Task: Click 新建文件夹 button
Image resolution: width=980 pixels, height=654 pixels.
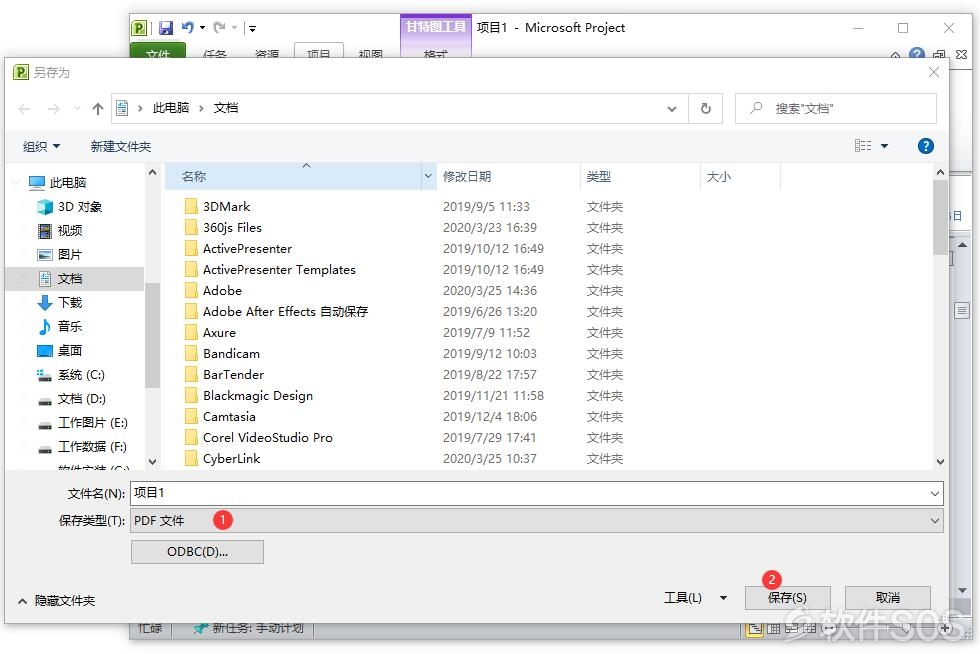Action: (x=121, y=146)
